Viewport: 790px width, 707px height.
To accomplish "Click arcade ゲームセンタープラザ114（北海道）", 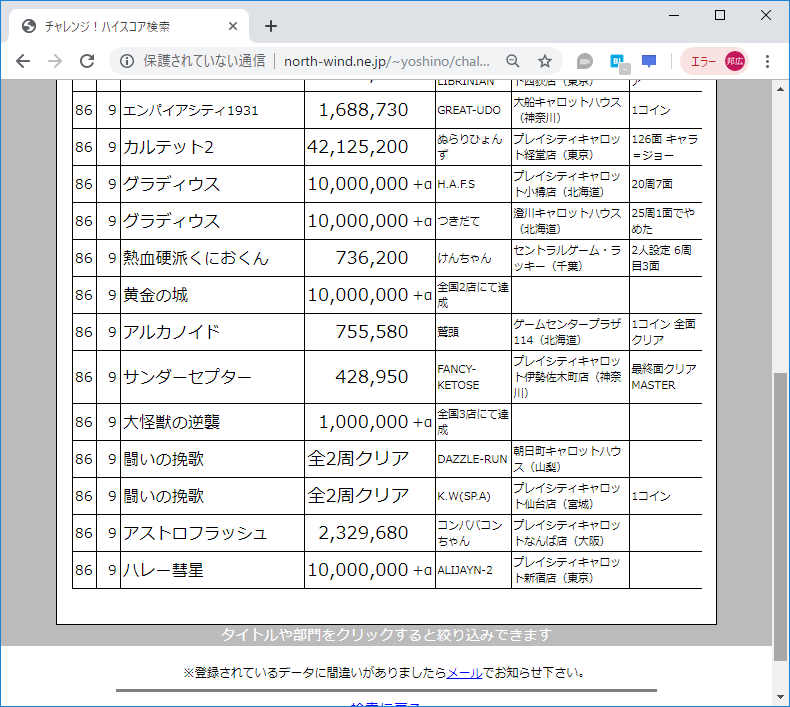I will (567, 332).
